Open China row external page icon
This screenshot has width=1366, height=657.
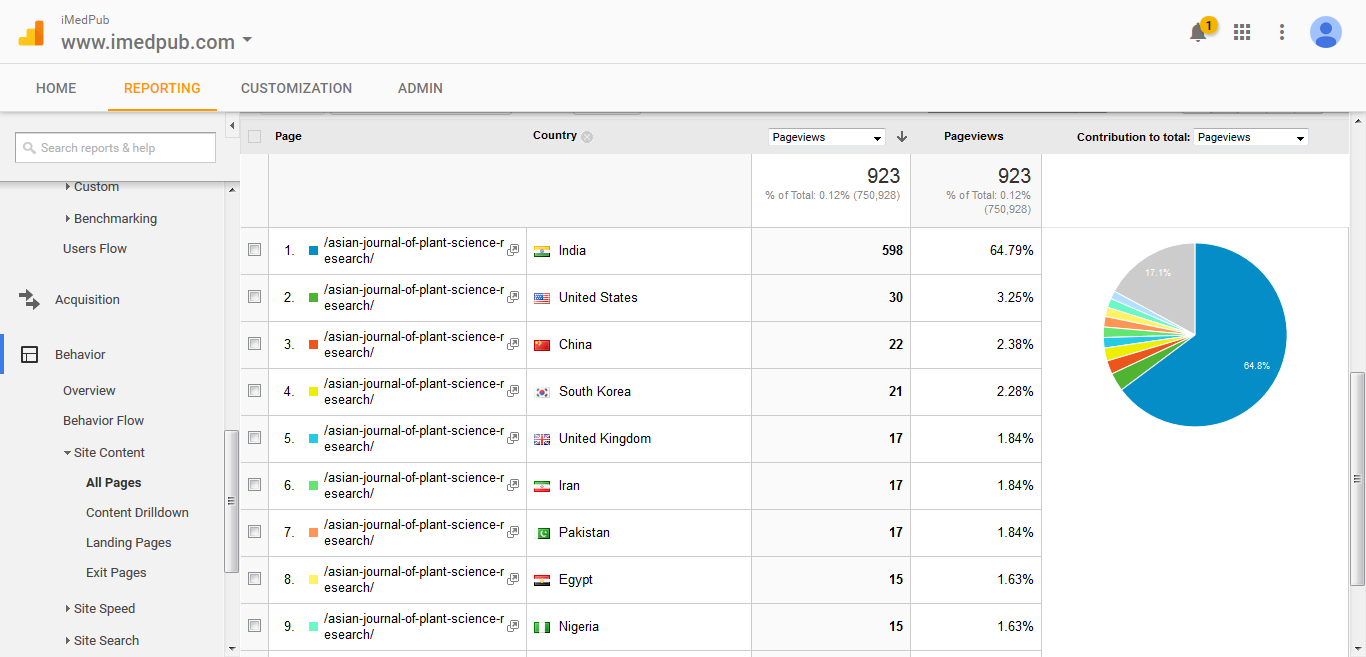coord(513,345)
